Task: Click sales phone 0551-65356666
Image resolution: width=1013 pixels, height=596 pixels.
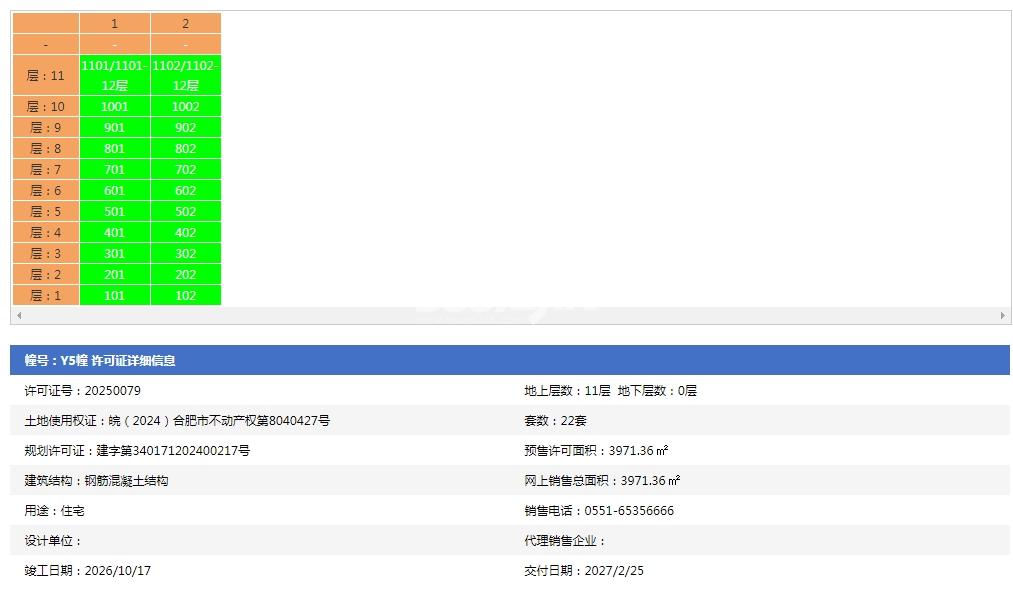Action: click(629, 511)
